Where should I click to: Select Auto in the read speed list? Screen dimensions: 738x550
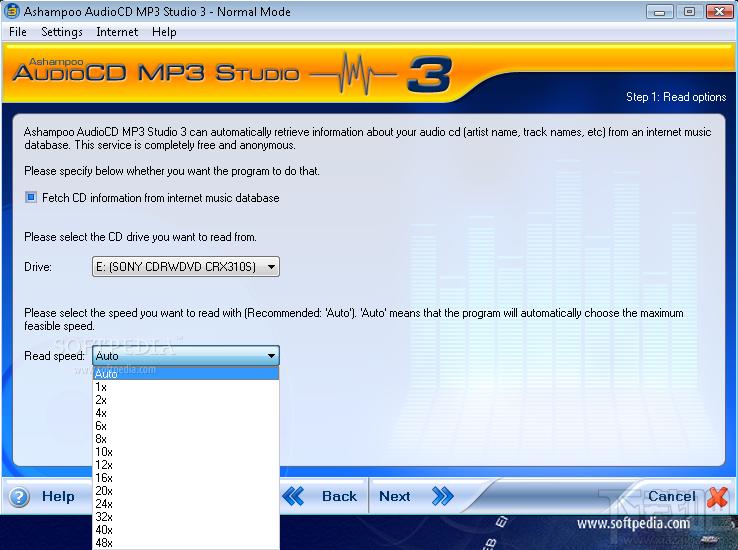185,374
